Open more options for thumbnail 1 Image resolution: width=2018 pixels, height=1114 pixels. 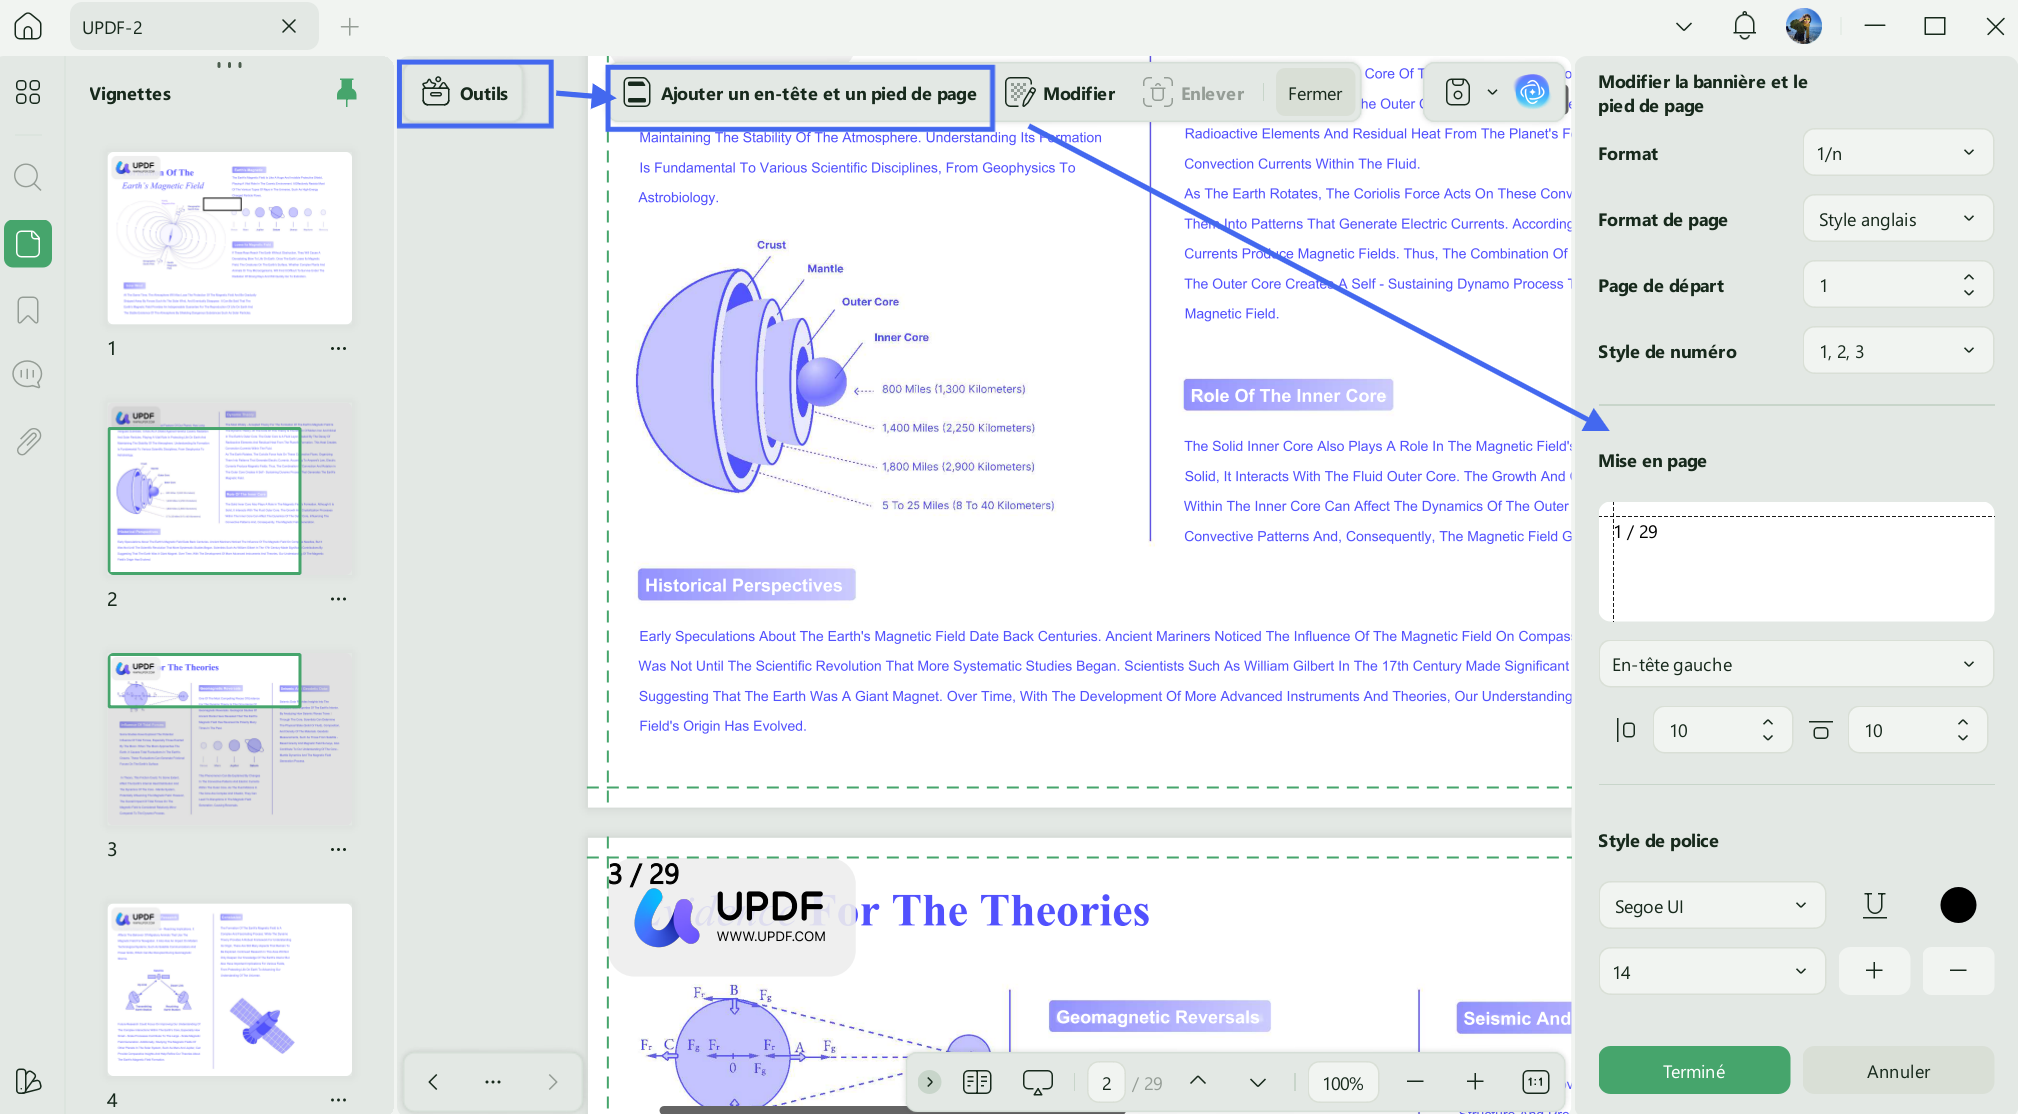point(338,349)
